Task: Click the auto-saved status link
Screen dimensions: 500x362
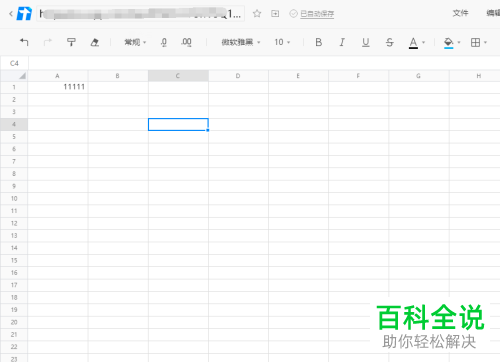Action: (x=317, y=14)
